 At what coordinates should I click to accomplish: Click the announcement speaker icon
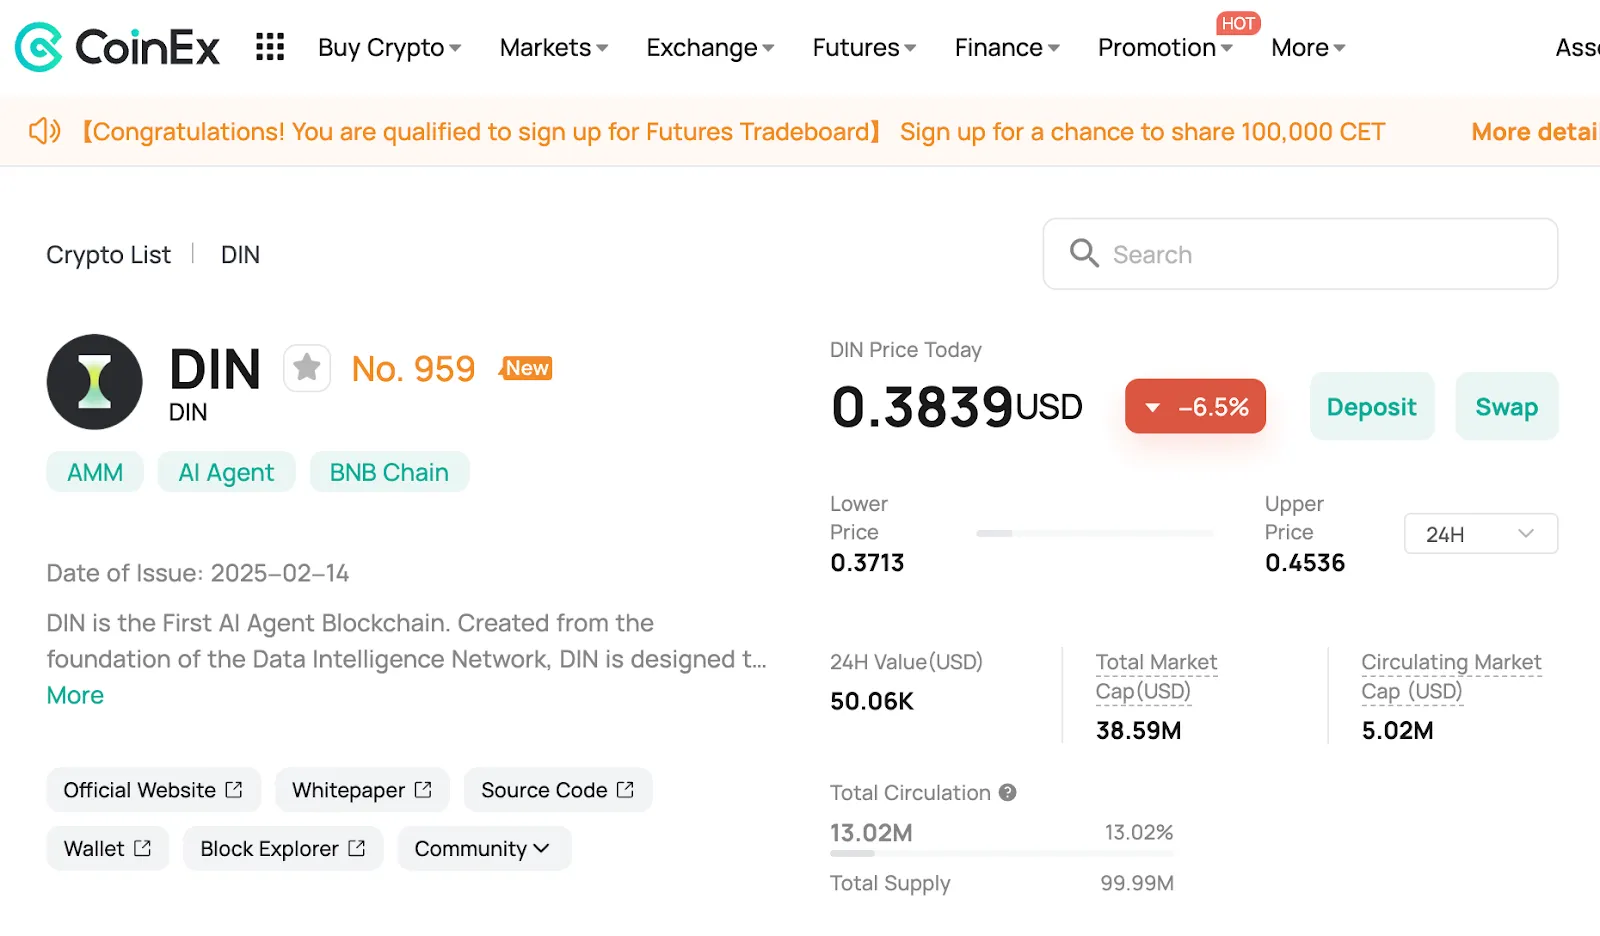click(x=45, y=131)
